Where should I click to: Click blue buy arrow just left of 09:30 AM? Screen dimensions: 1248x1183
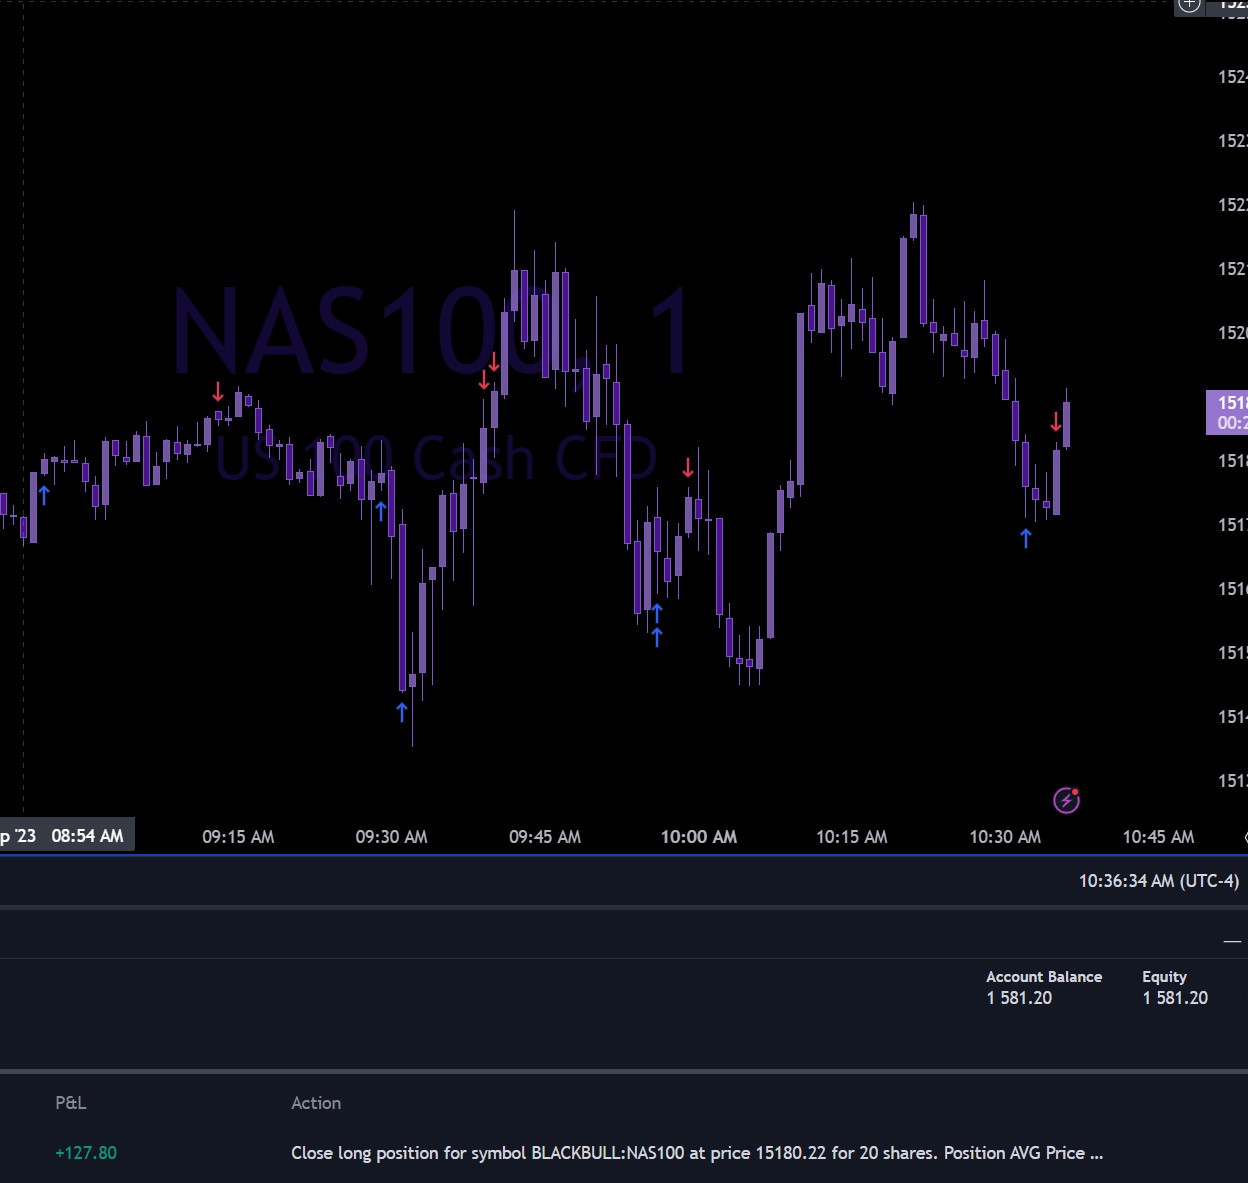coord(380,511)
